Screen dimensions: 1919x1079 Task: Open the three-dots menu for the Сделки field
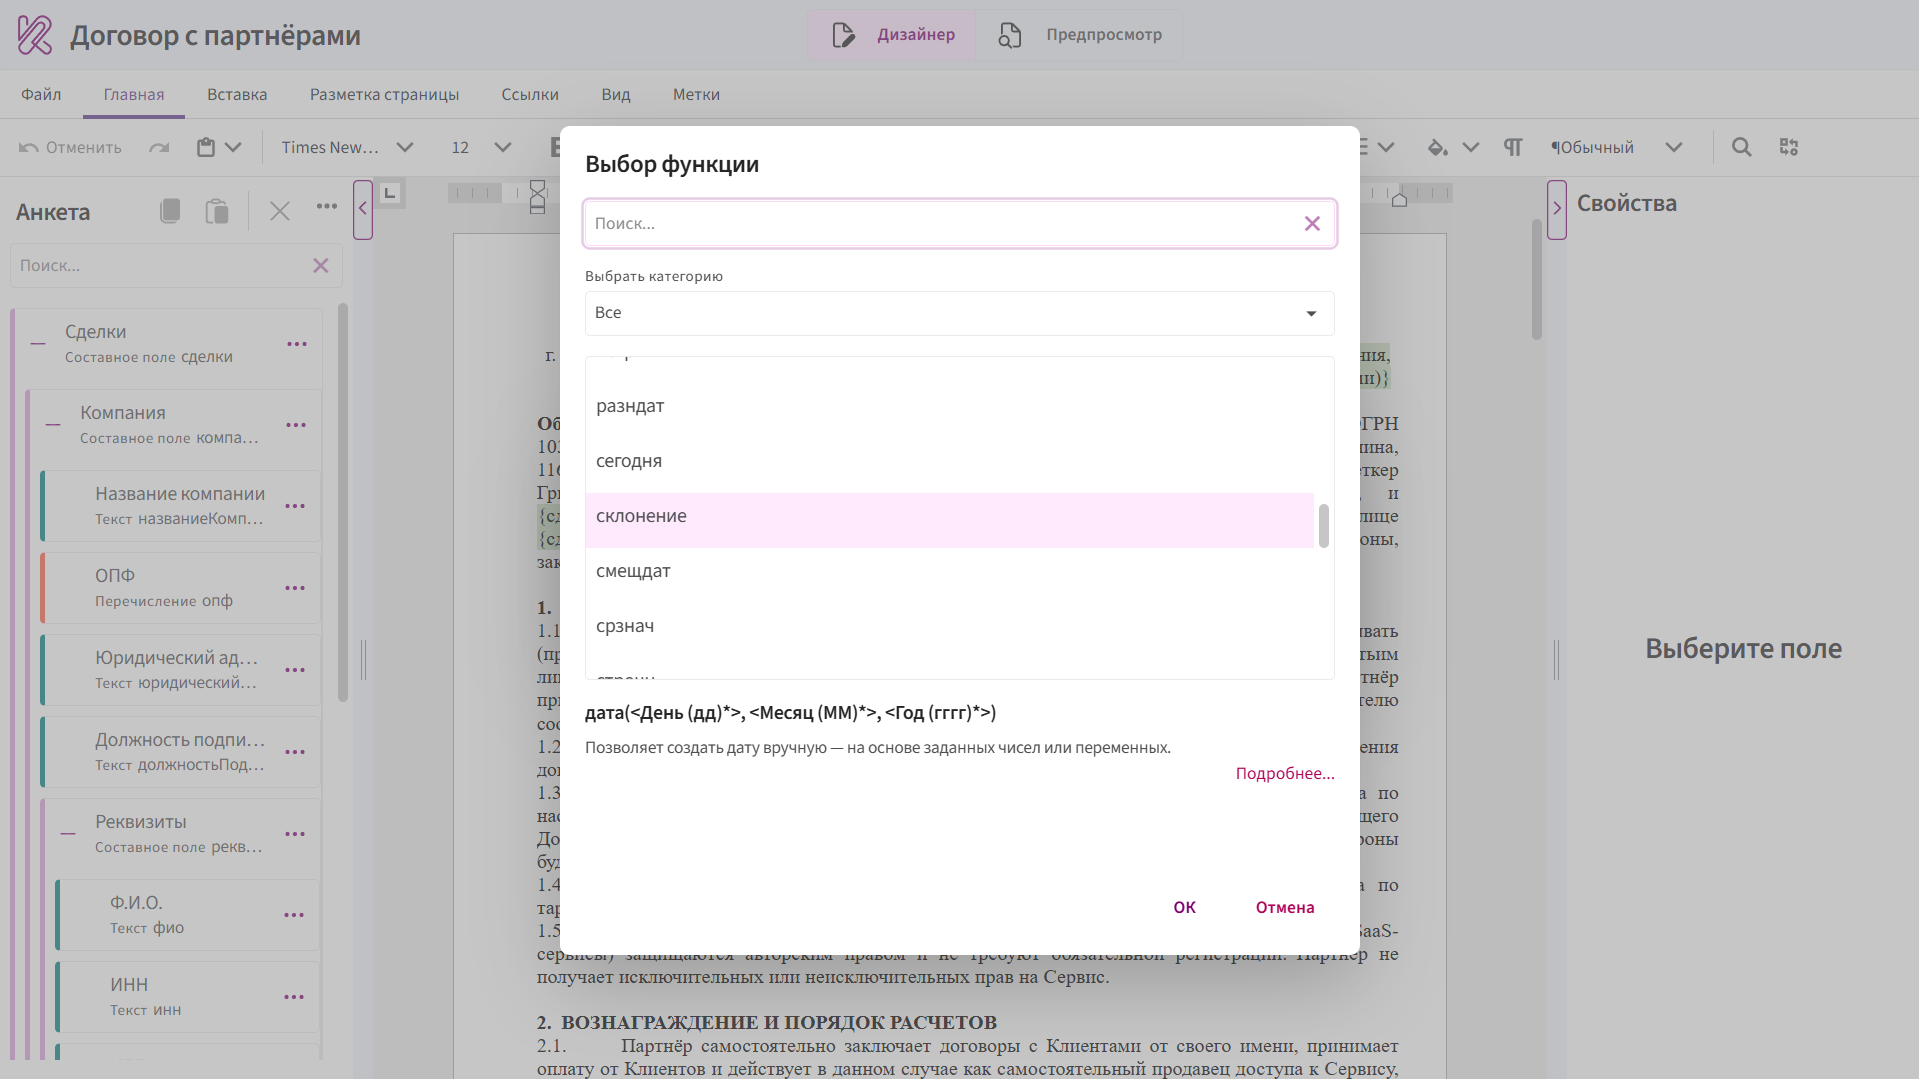297,344
